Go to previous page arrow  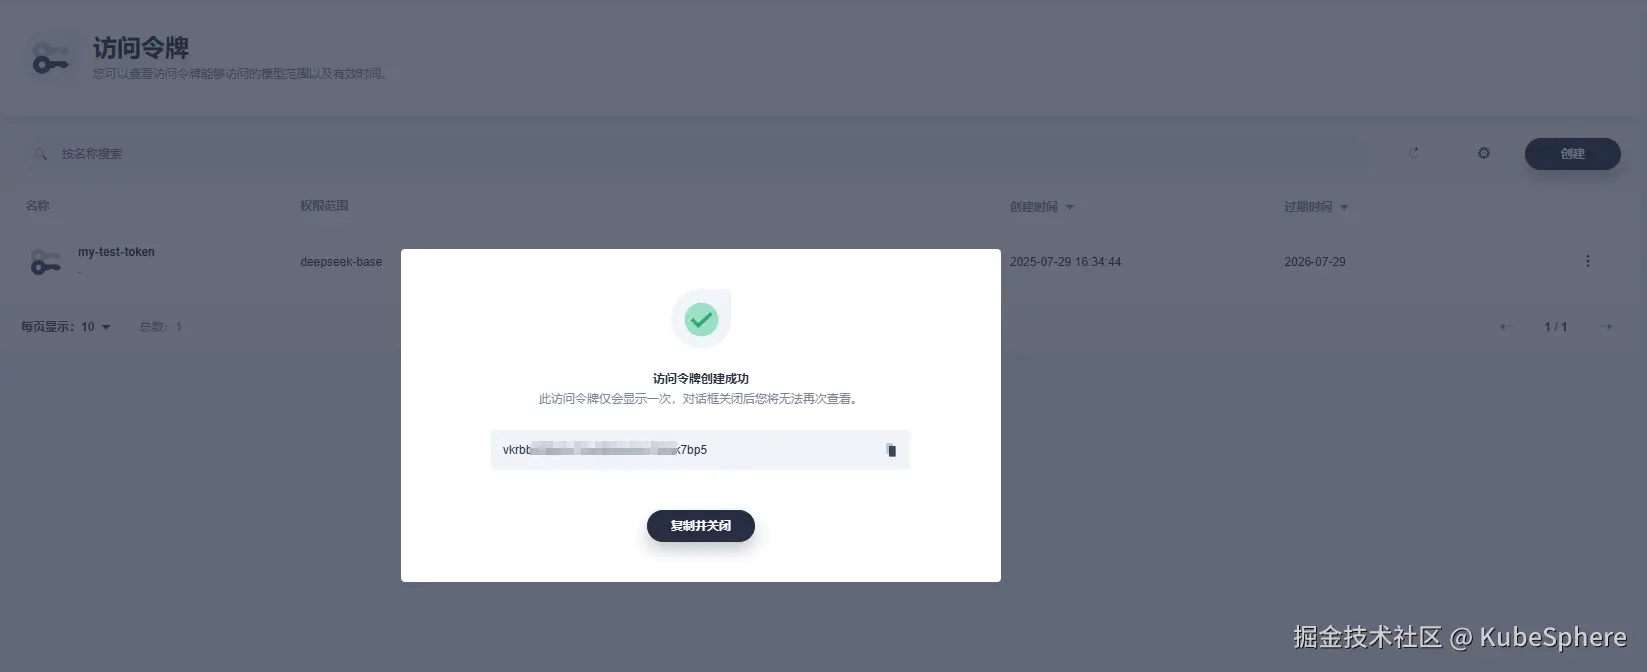pos(1506,327)
